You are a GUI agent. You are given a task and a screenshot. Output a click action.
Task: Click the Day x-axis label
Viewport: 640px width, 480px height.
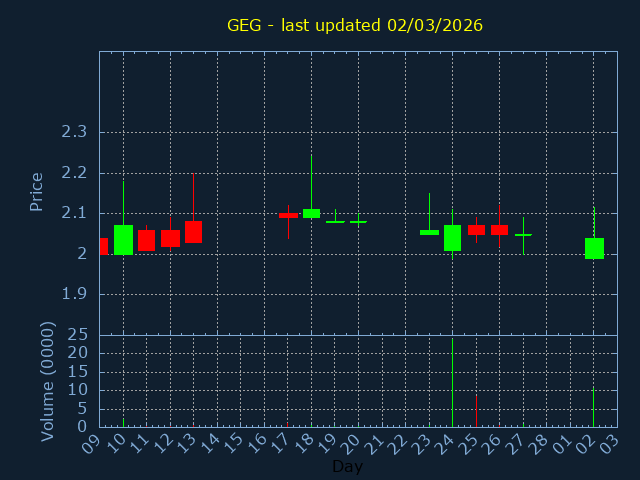[347, 466]
